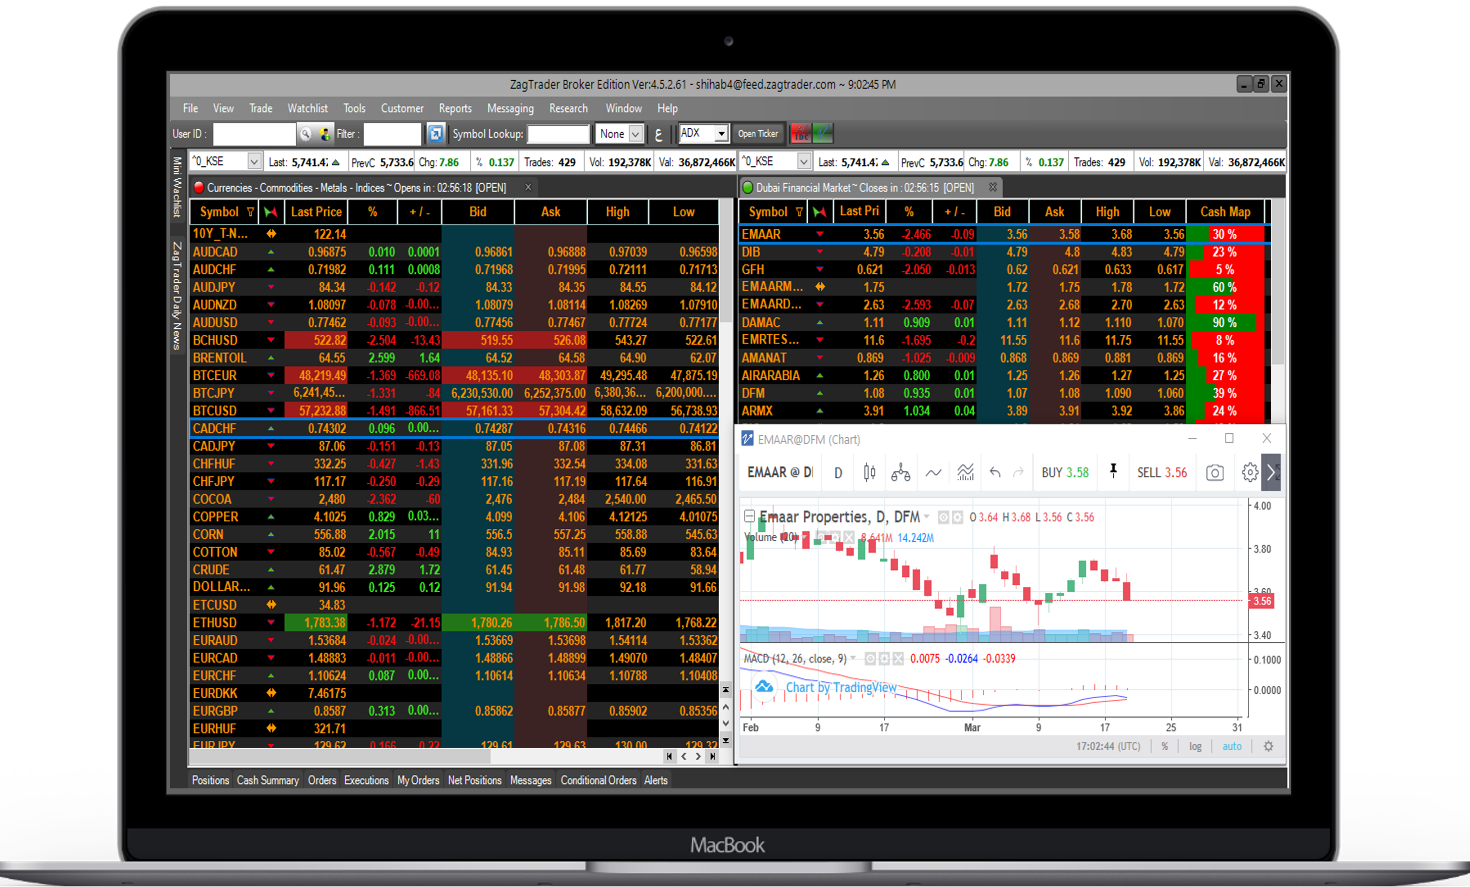Click the EMAARM 60 % cash map bar
1470x887 pixels.
click(x=1226, y=287)
